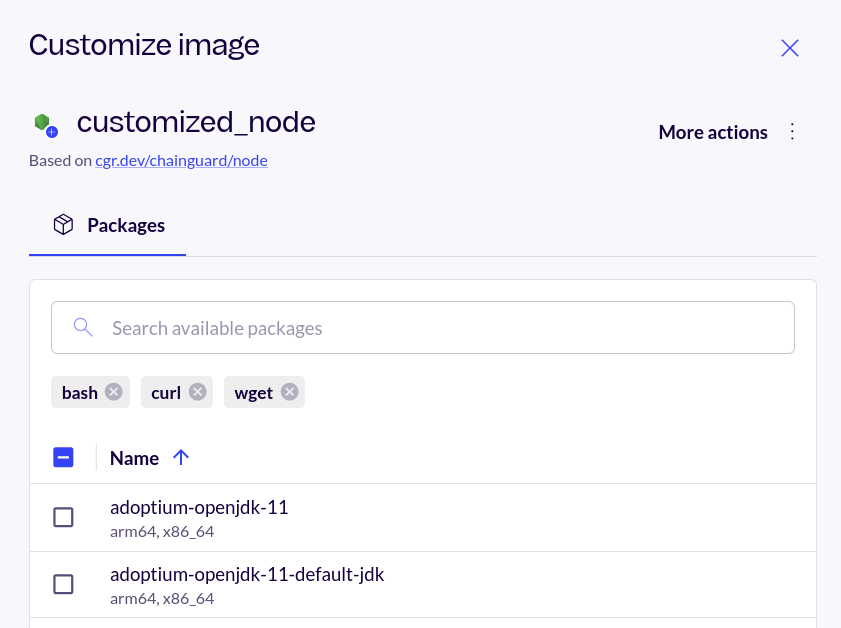Remove the wget package chip
The width and height of the screenshot is (841, 628).
290,392
